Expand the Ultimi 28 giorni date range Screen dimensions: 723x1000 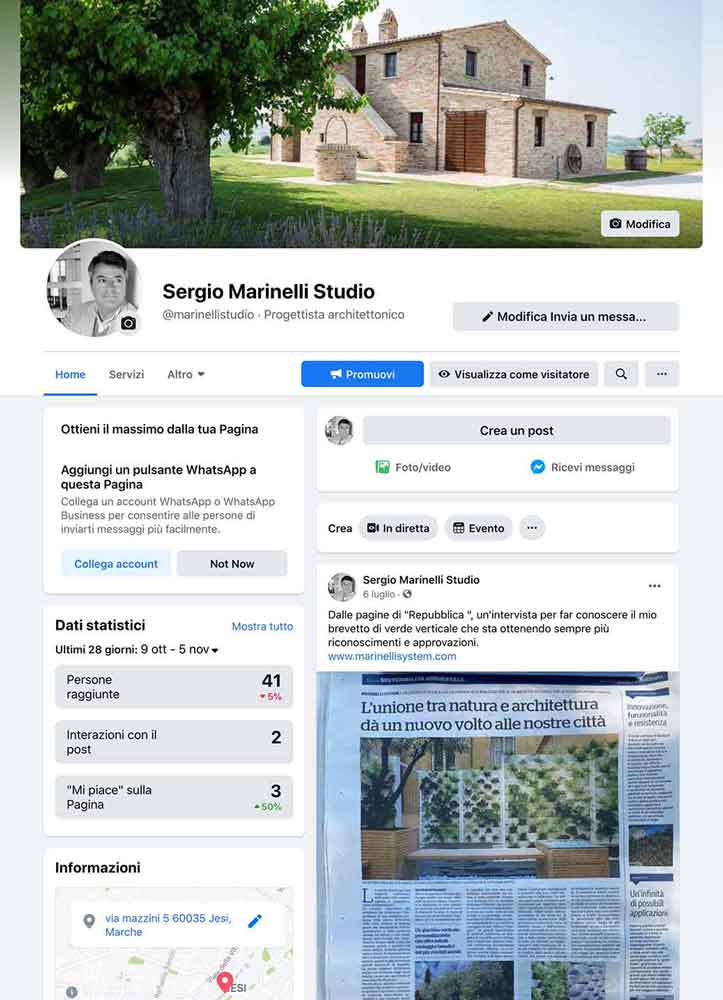[136, 649]
